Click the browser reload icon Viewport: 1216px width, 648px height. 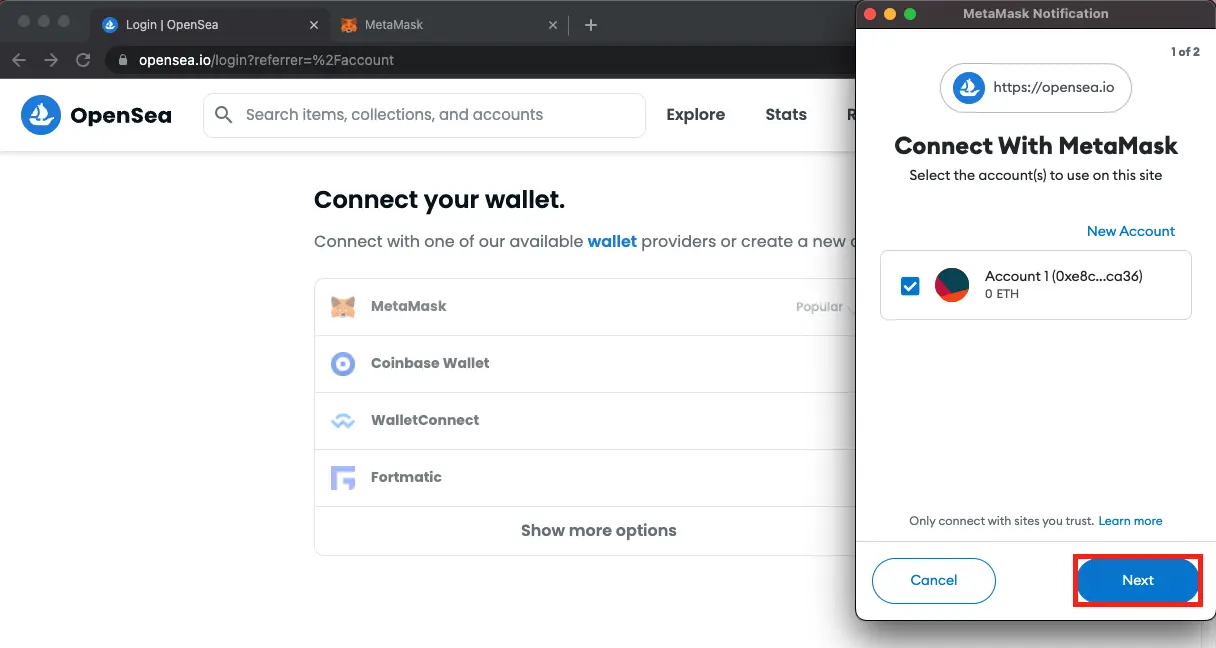click(83, 60)
